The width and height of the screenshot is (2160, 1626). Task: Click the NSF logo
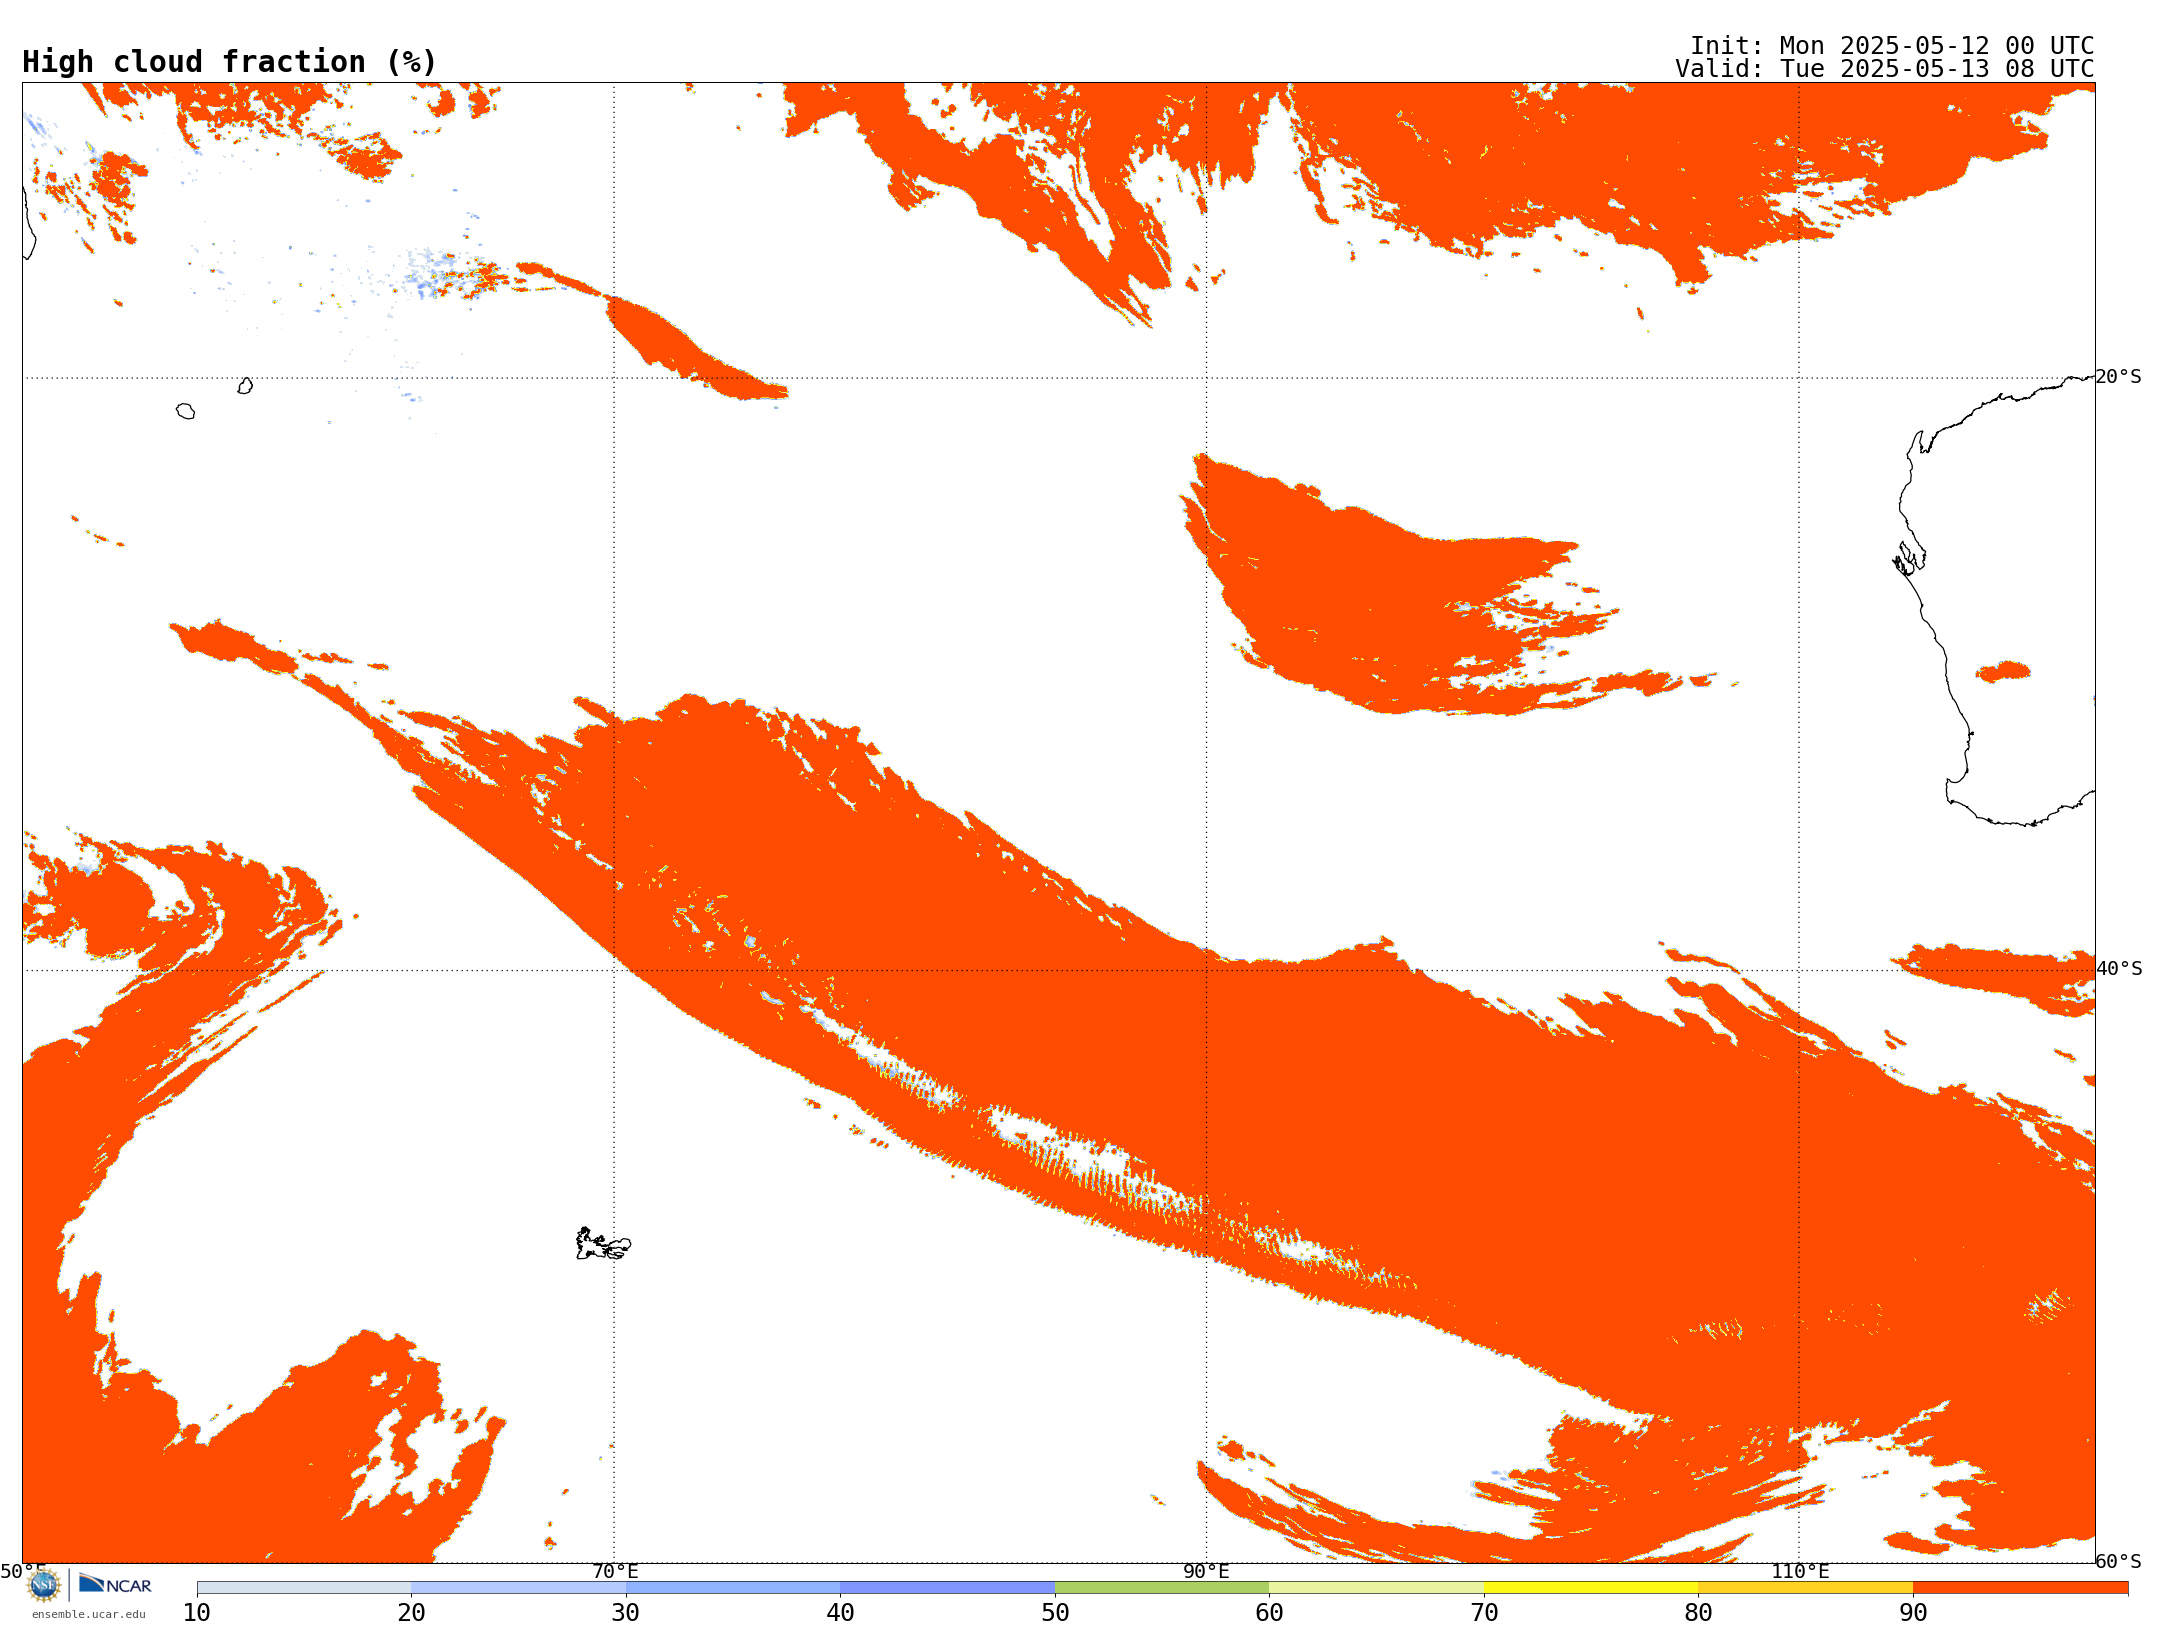click(x=44, y=1585)
